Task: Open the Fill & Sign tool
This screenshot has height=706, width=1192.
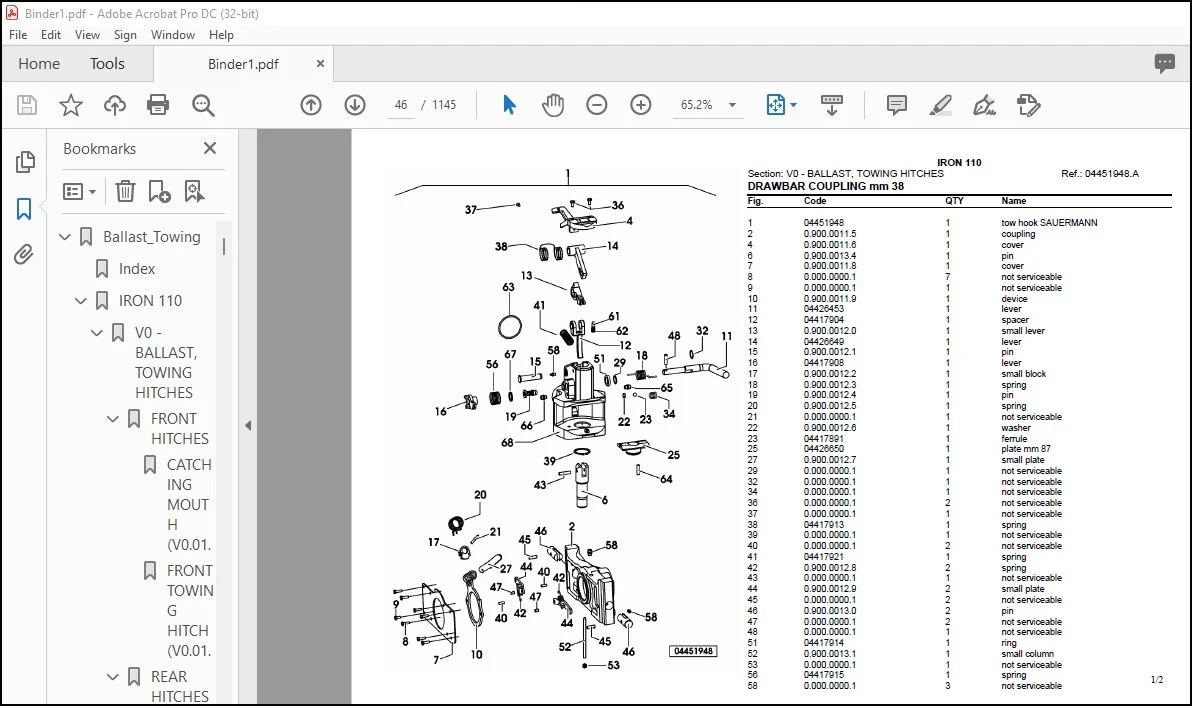Action: pyautogui.click(x=984, y=105)
